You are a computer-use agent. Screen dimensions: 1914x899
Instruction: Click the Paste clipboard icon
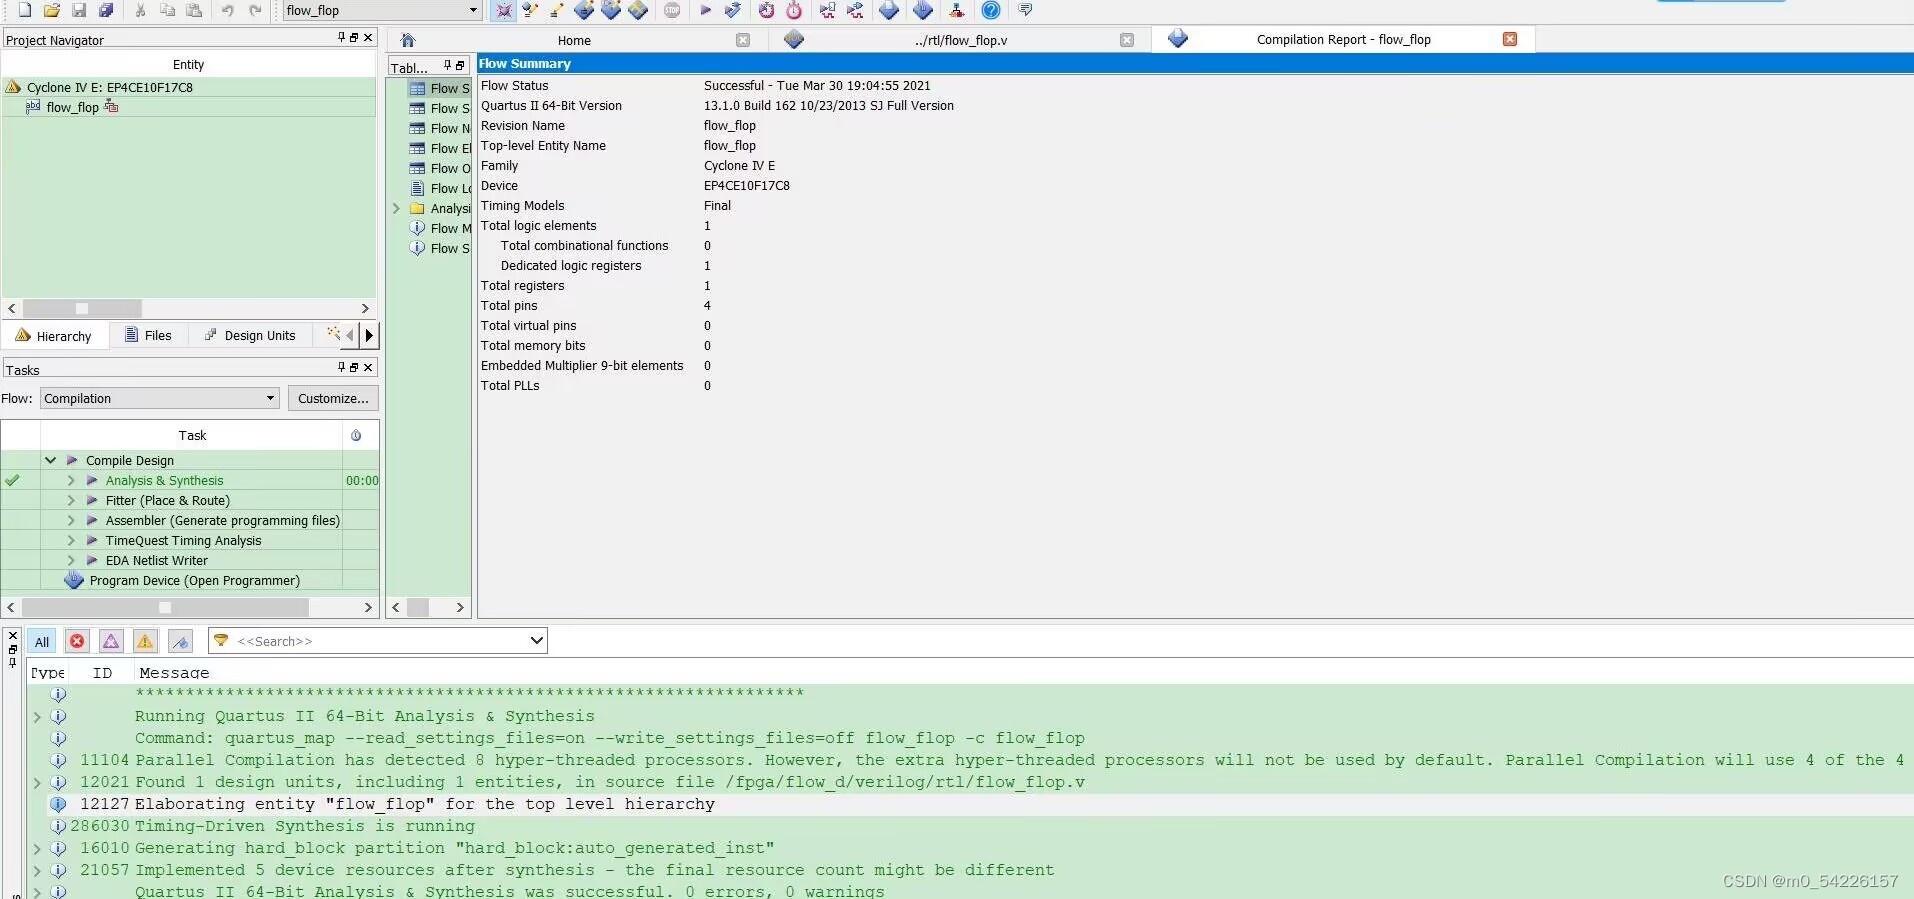click(x=195, y=10)
